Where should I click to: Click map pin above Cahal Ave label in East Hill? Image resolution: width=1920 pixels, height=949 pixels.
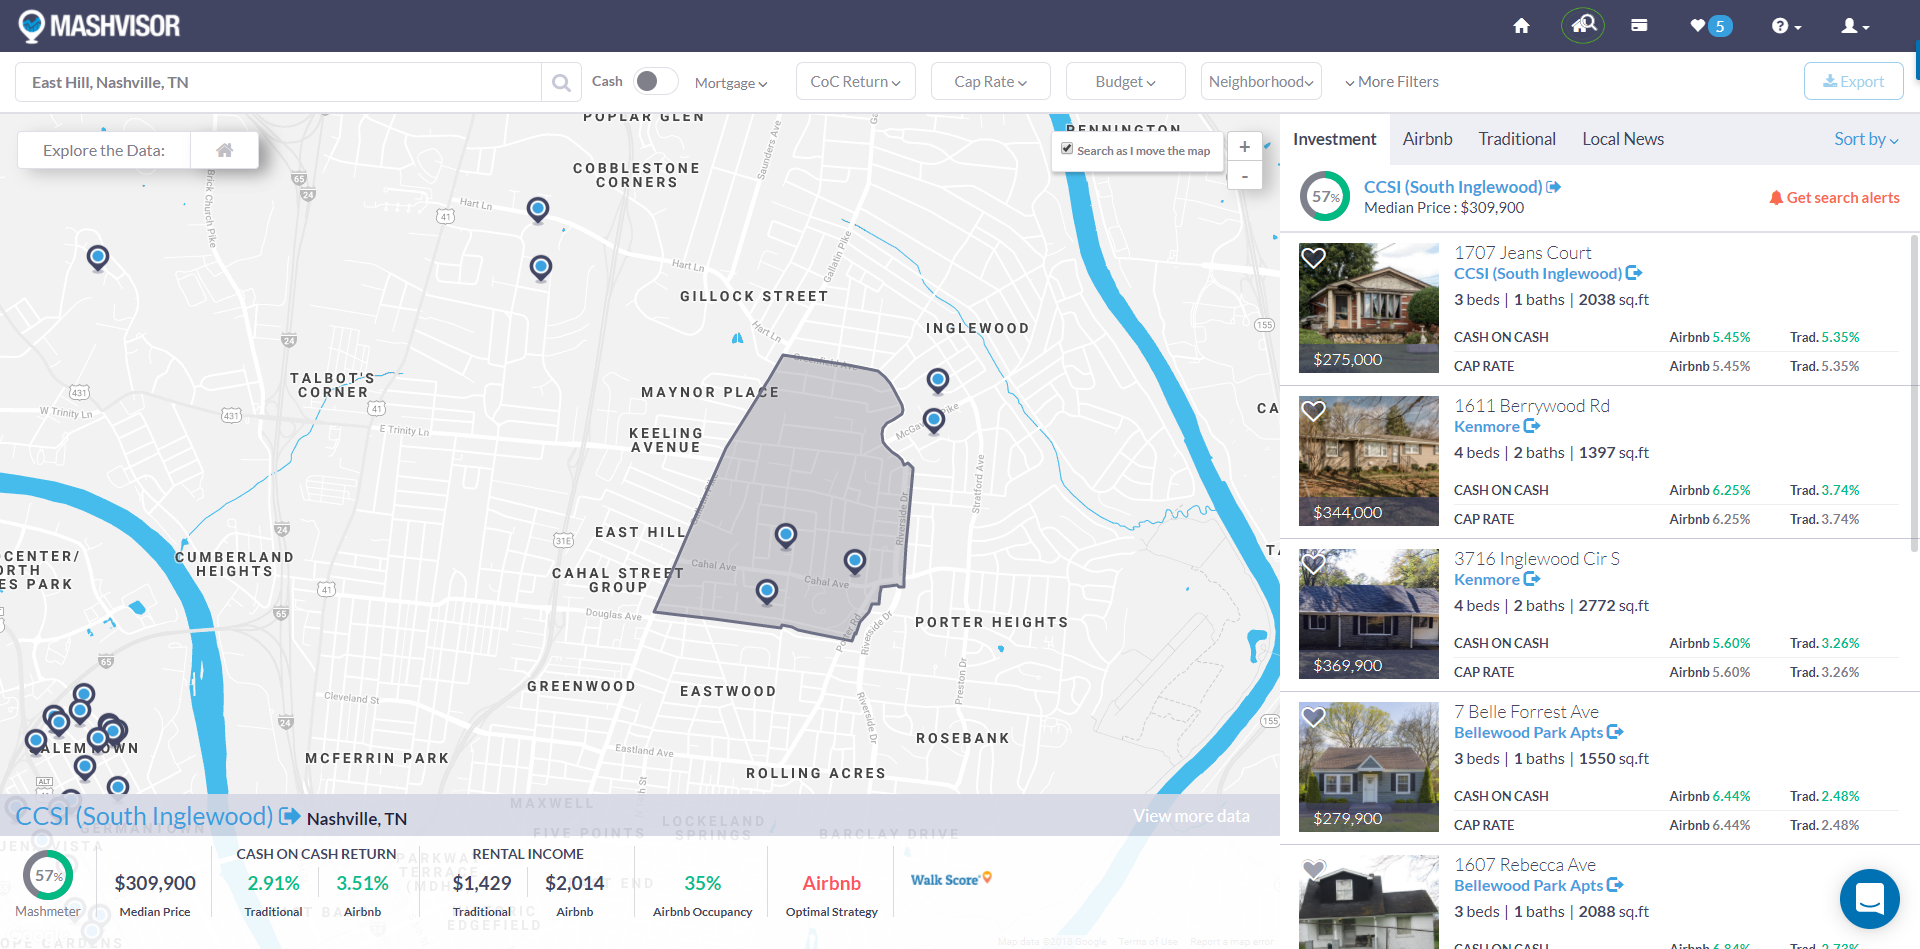(786, 536)
